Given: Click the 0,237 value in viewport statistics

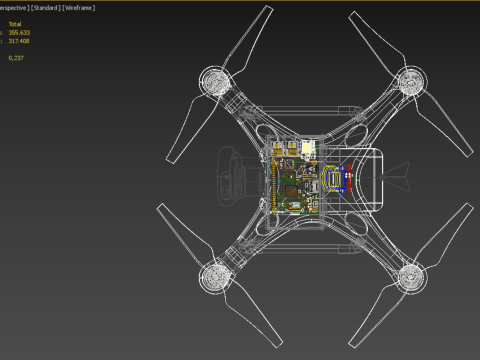Looking at the screenshot, I should pos(16,58).
